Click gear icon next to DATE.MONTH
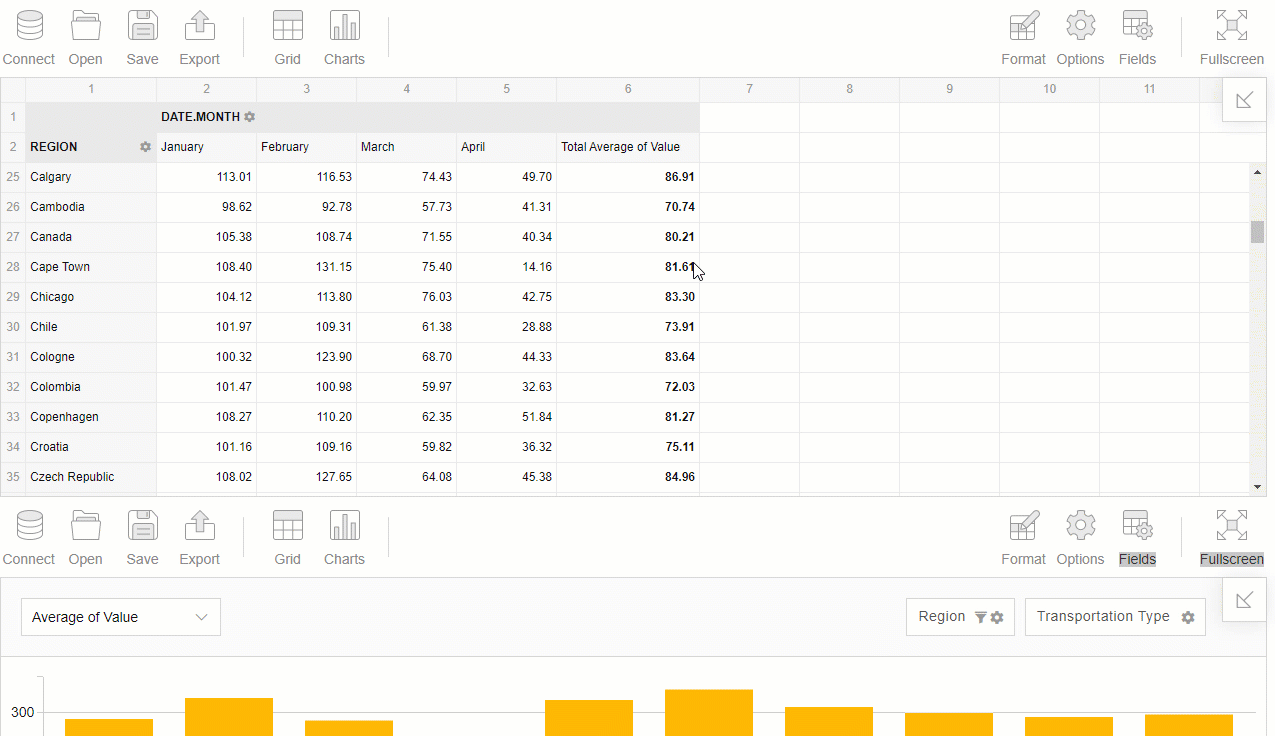Viewport: 1275px width, 736px height. pyautogui.click(x=250, y=117)
